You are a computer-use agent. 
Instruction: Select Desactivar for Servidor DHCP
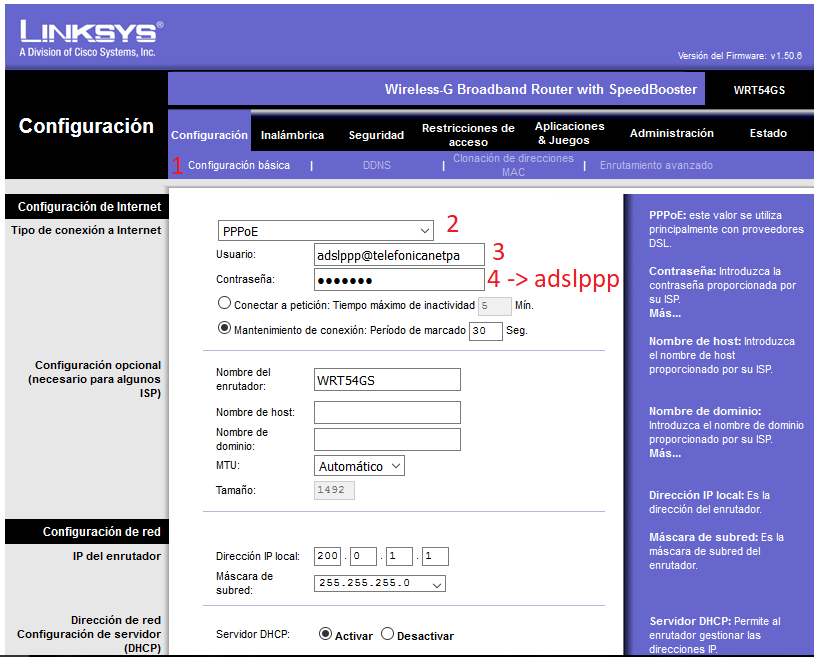click(x=387, y=634)
